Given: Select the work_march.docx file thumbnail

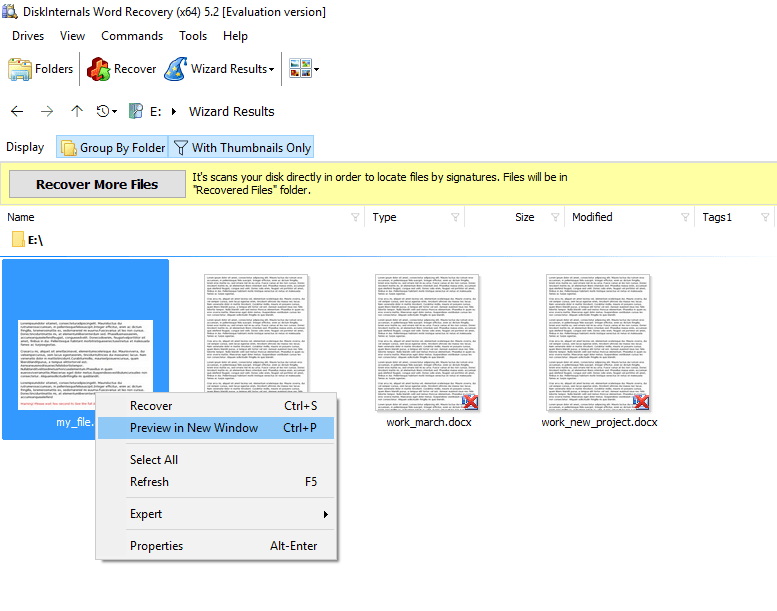Looking at the screenshot, I should pyautogui.click(x=428, y=341).
